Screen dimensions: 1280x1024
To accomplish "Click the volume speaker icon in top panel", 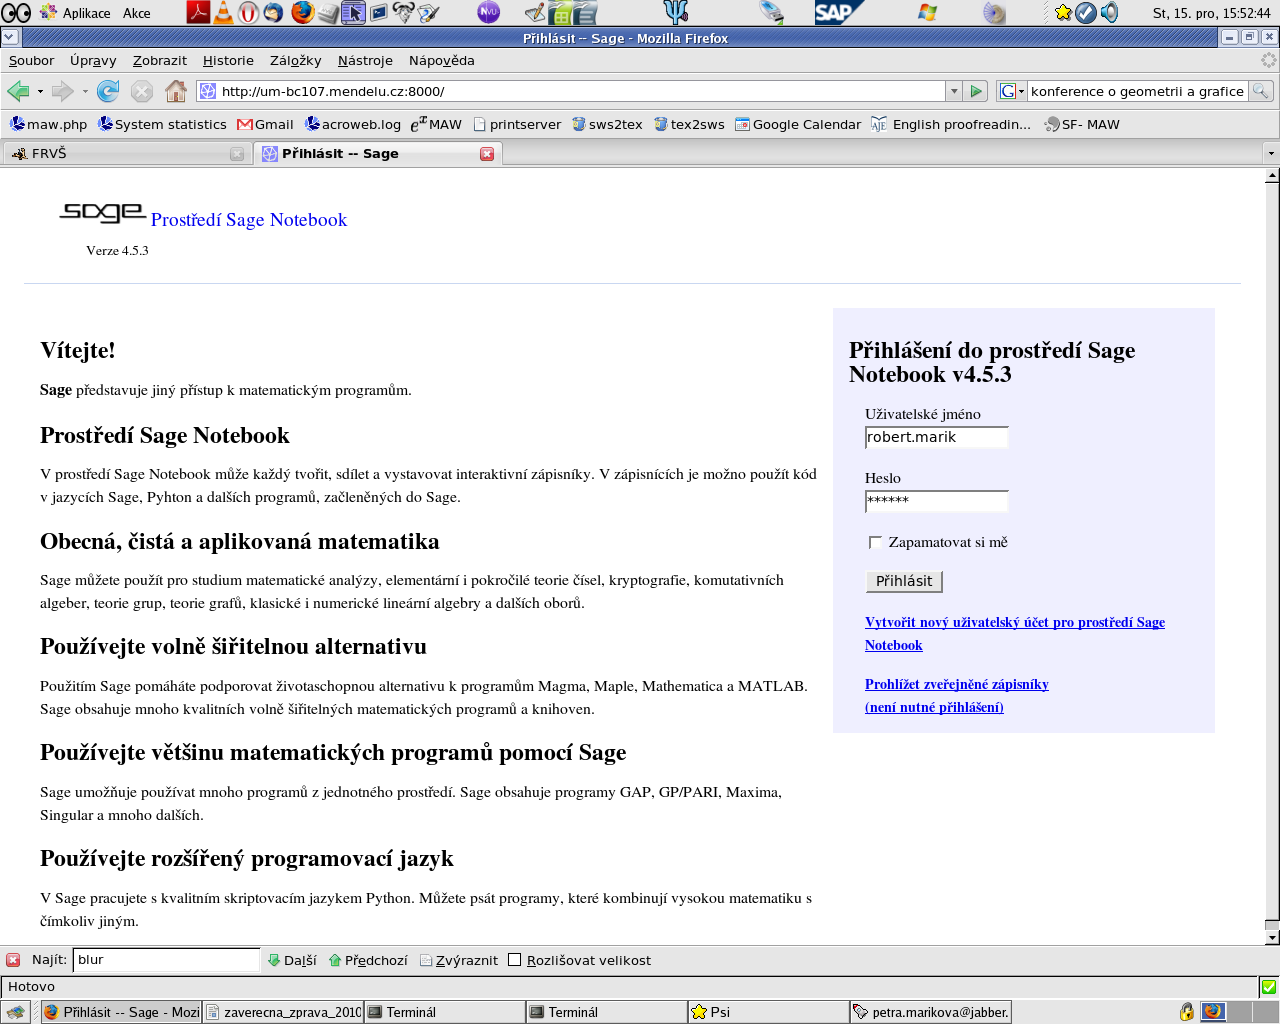I will pyautogui.click(x=1110, y=13).
